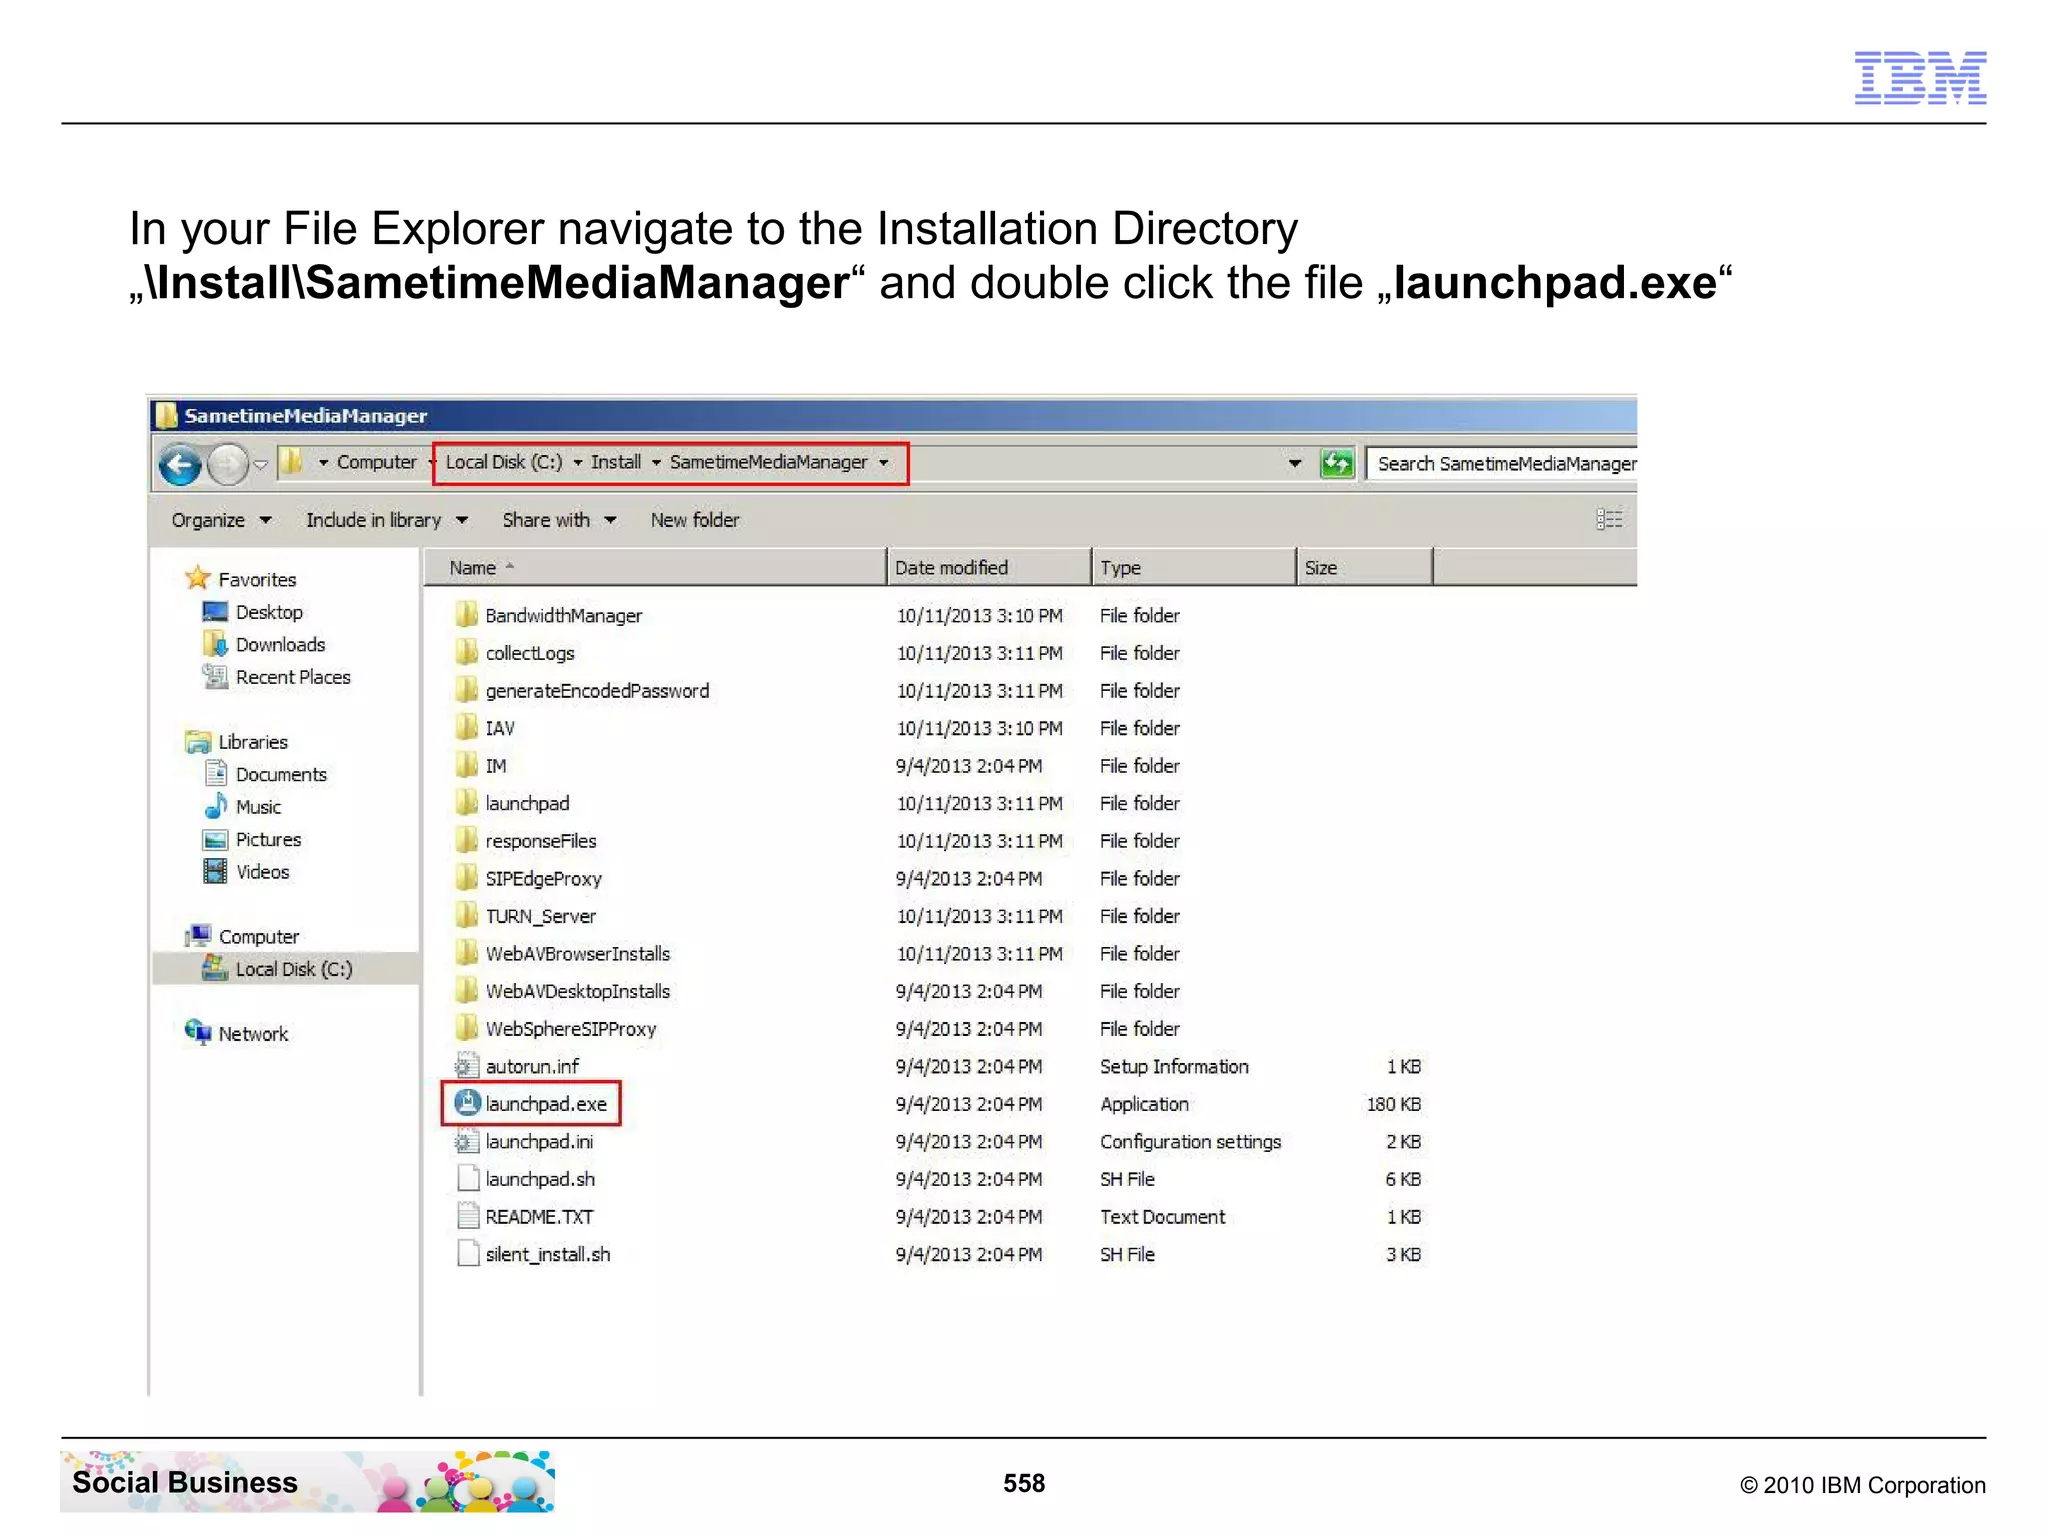
Task: Select Network in the navigation pane
Action: click(x=237, y=1034)
